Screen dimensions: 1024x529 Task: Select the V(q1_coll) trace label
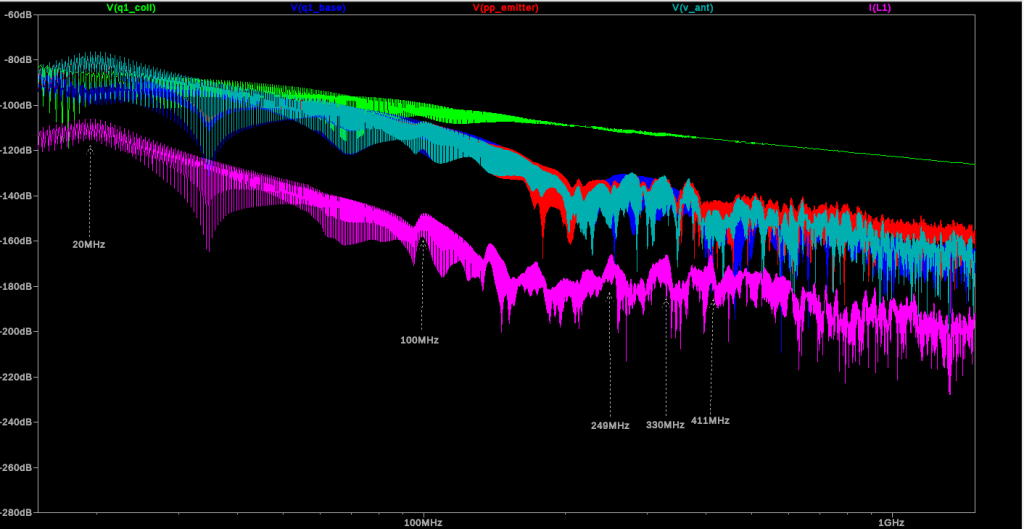pos(132,8)
